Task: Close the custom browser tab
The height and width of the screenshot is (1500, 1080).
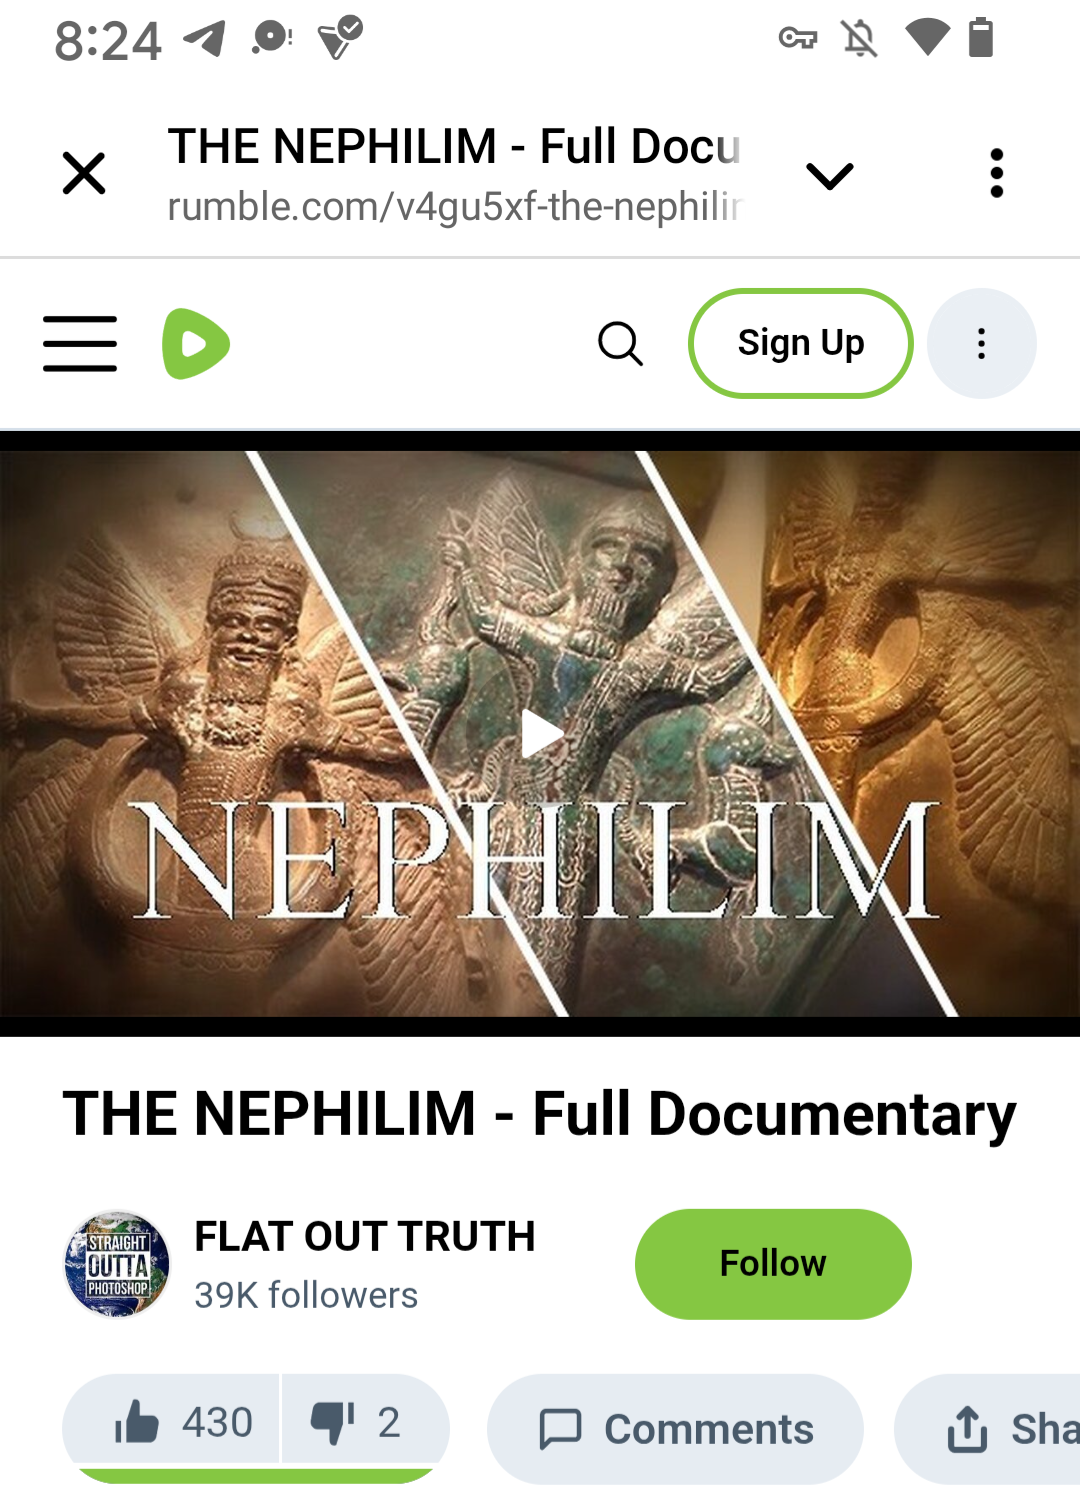Action: [x=84, y=173]
